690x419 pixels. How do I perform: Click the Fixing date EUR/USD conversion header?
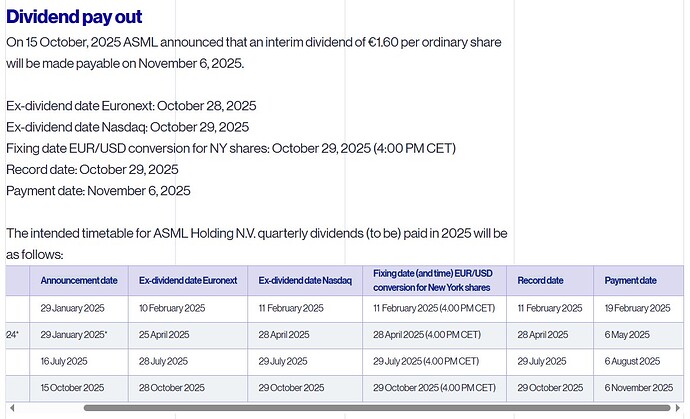point(433,280)
